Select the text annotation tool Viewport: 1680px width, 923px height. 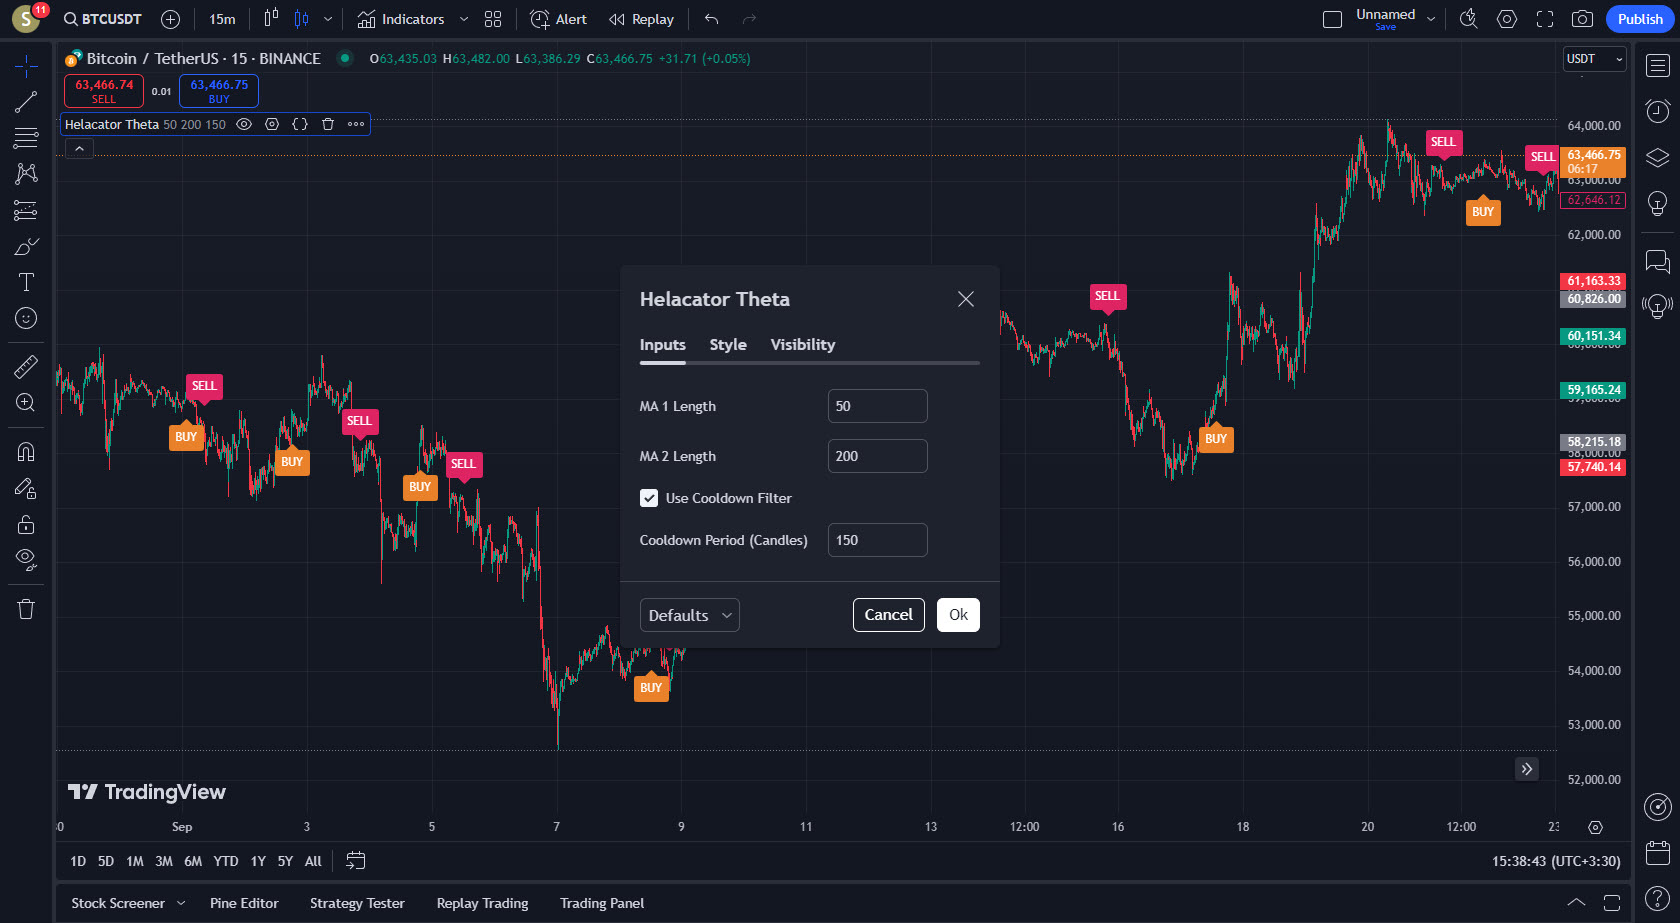26,282
